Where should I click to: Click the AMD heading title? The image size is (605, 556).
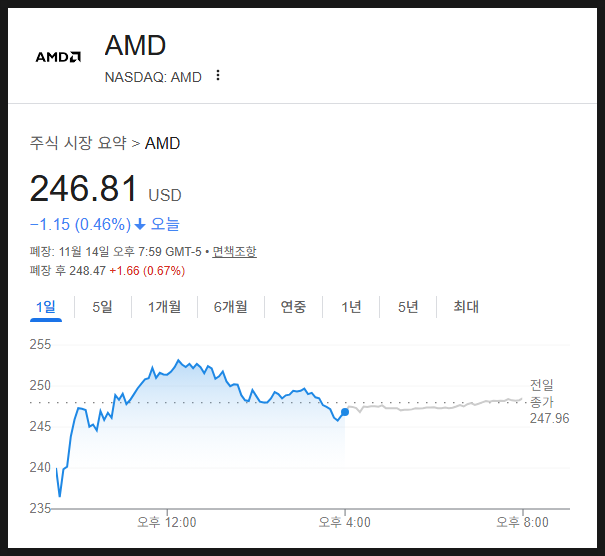click(135, 45)
